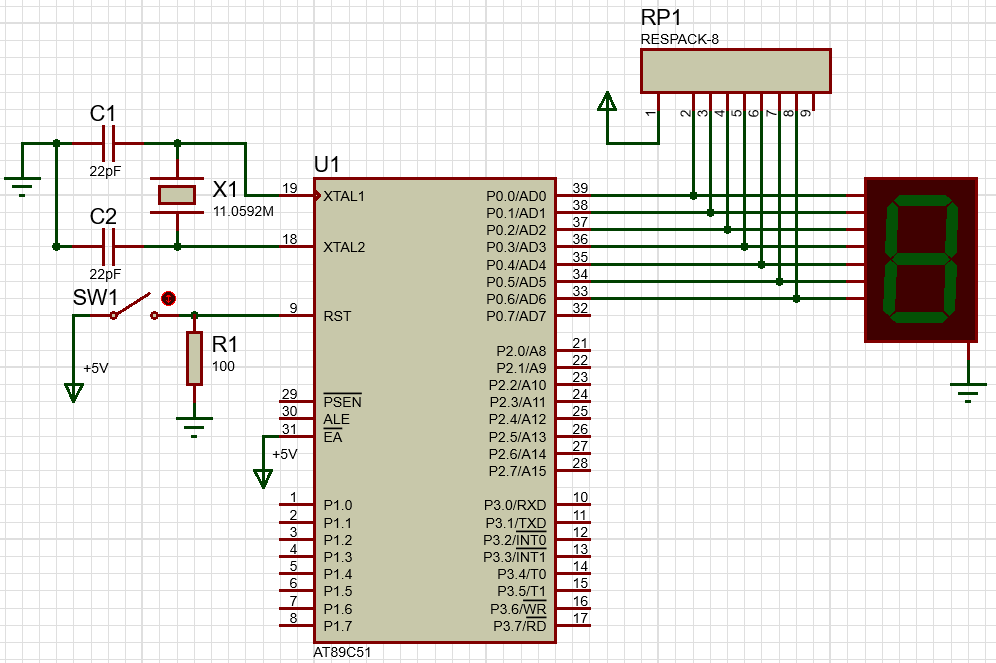This screenshot has height=663, width=996.
Task: Click the P3.2/INT0 pin label
Action: point(515,540)
